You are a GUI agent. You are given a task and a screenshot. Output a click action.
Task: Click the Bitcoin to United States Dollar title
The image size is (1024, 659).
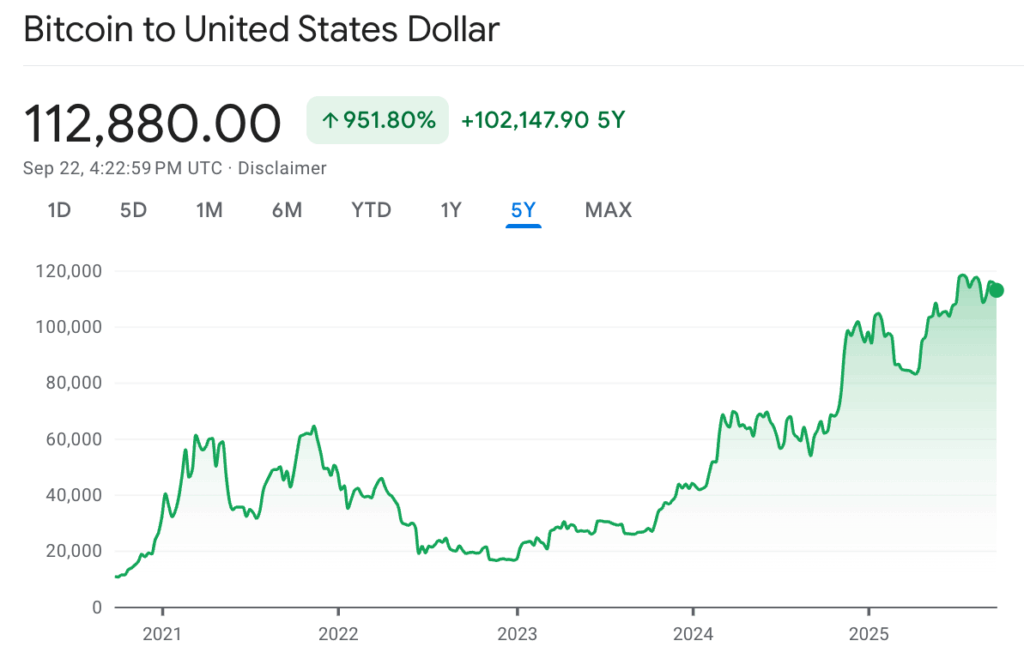[261, 29]
